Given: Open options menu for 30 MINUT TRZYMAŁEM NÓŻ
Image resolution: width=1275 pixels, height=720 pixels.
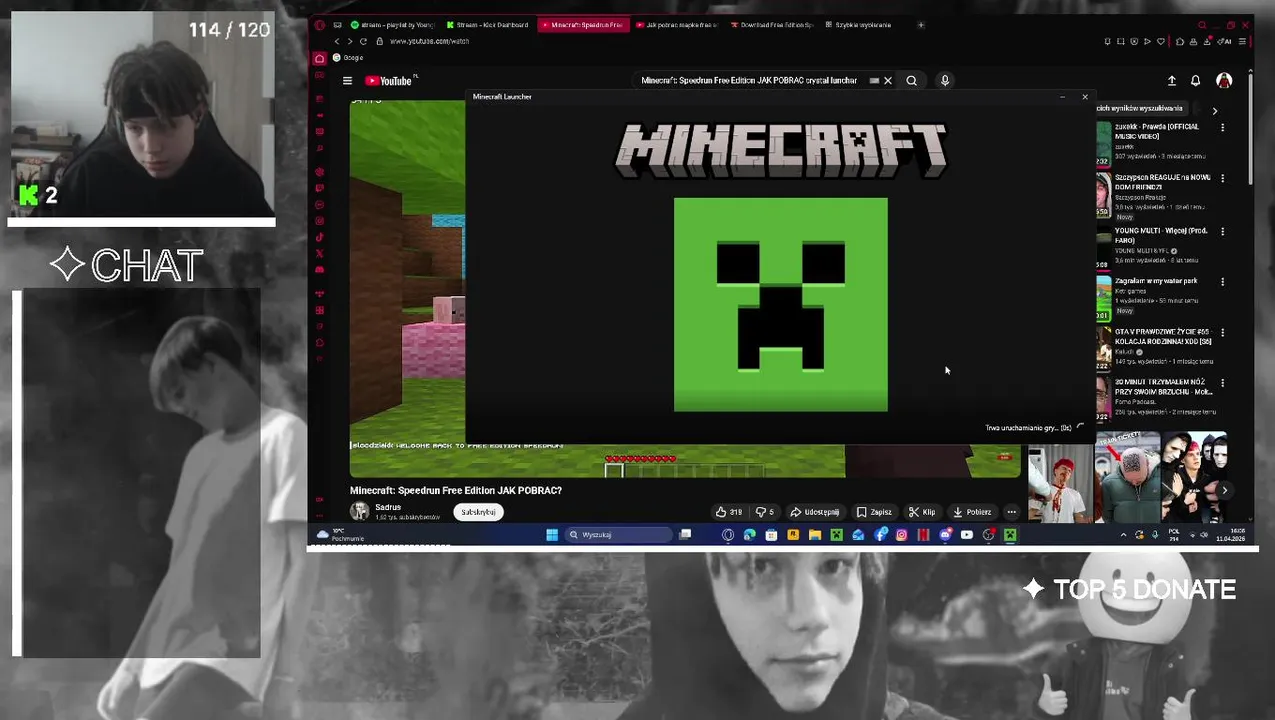Looking at the screenshot, I should click(1222, 382).
